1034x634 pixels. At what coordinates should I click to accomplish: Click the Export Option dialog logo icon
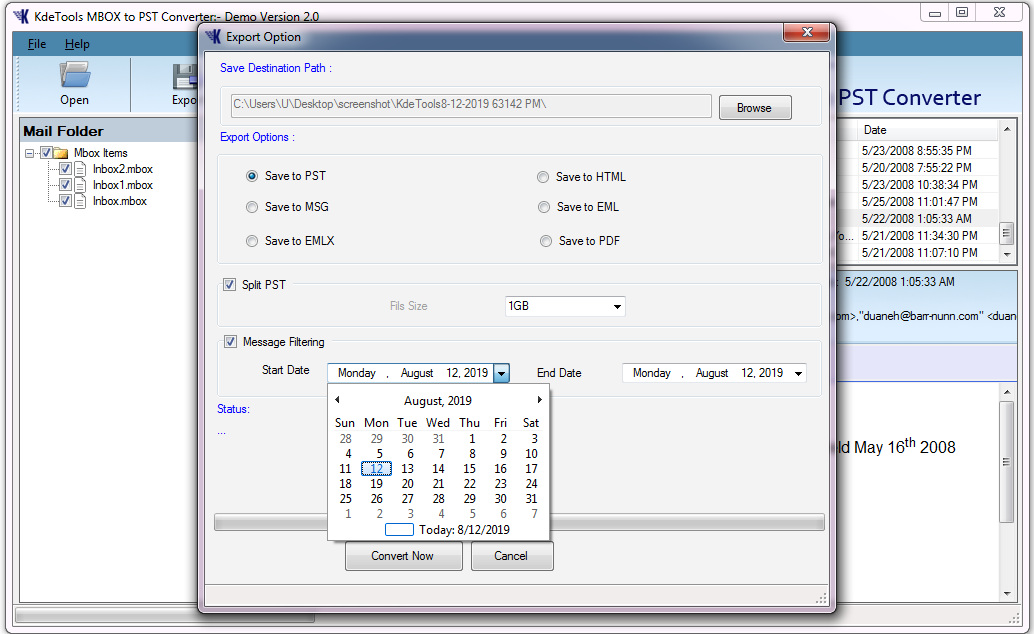pos(213,37)
